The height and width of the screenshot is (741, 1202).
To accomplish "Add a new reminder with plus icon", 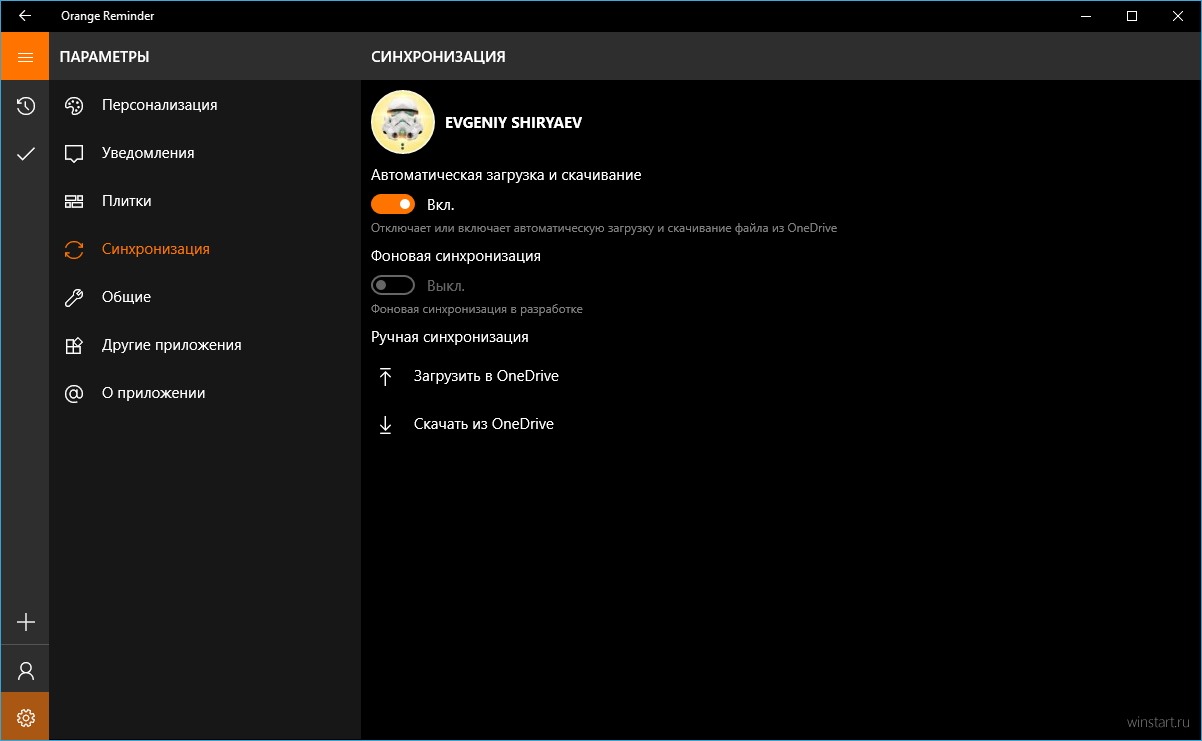I will (25, 622).
